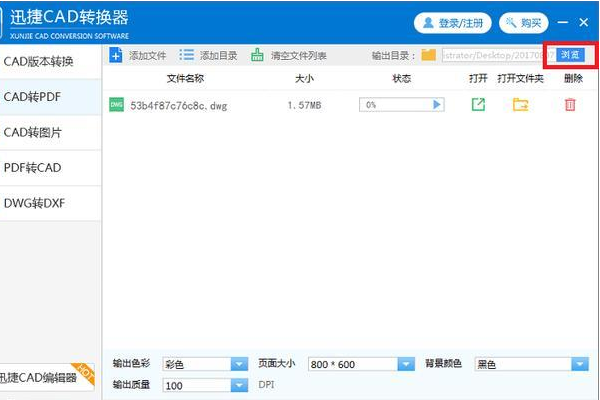Open containing folder via yellow folder icon
This screenshot has width=600, height=400.
[520, 104]
